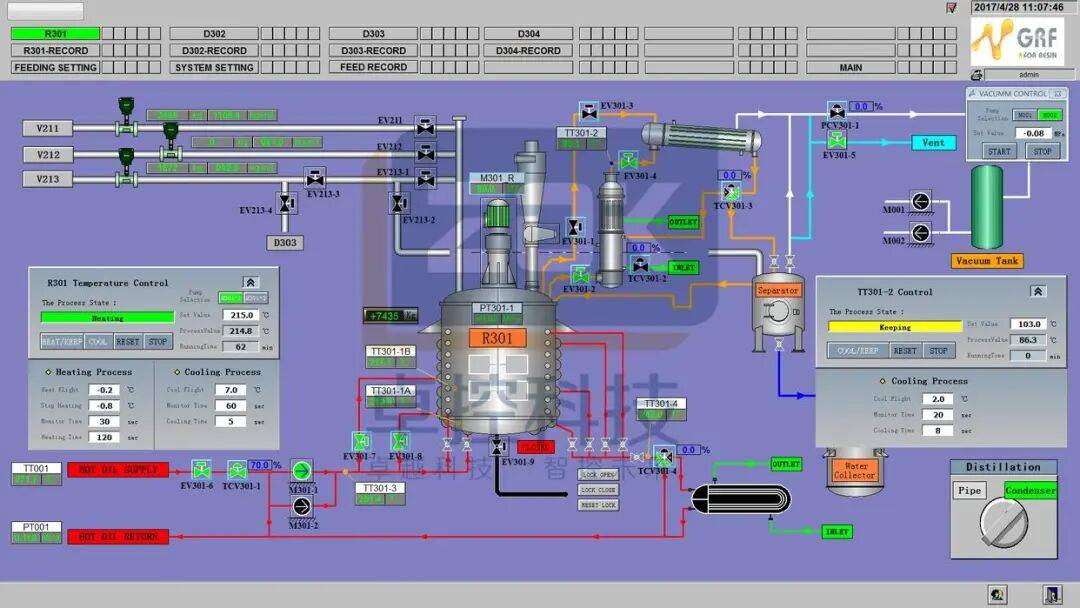This screenshot has width=1080, height=608.
Task: Select M002 pump in Vacuum Control panel
Action: (1050, 115)
